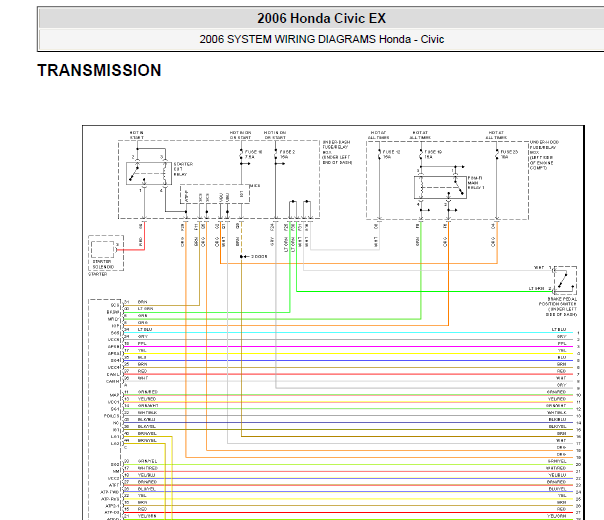Click the FUSE 23 label
The height and width of the screenshot is (520, 604).
pos(509,154)
